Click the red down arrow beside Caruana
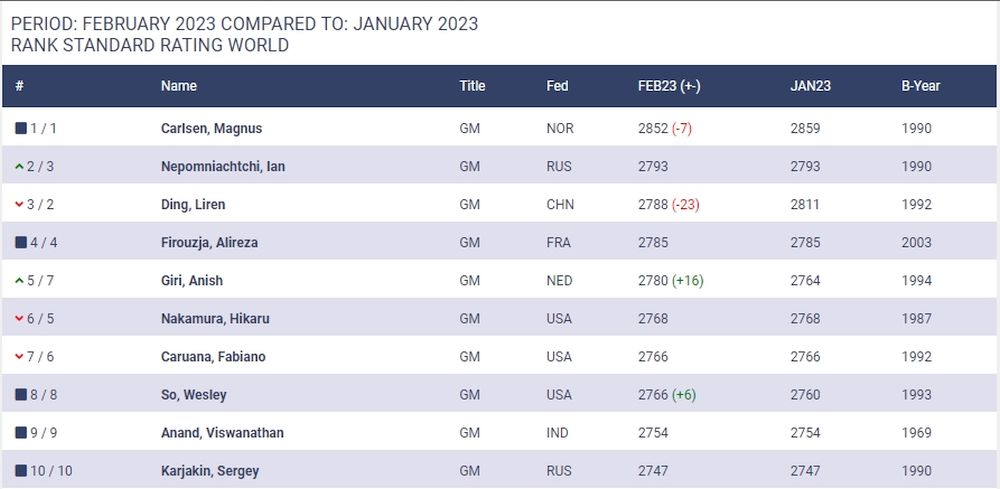Viewport: 1000px width, 489px height. click(20, 357)
